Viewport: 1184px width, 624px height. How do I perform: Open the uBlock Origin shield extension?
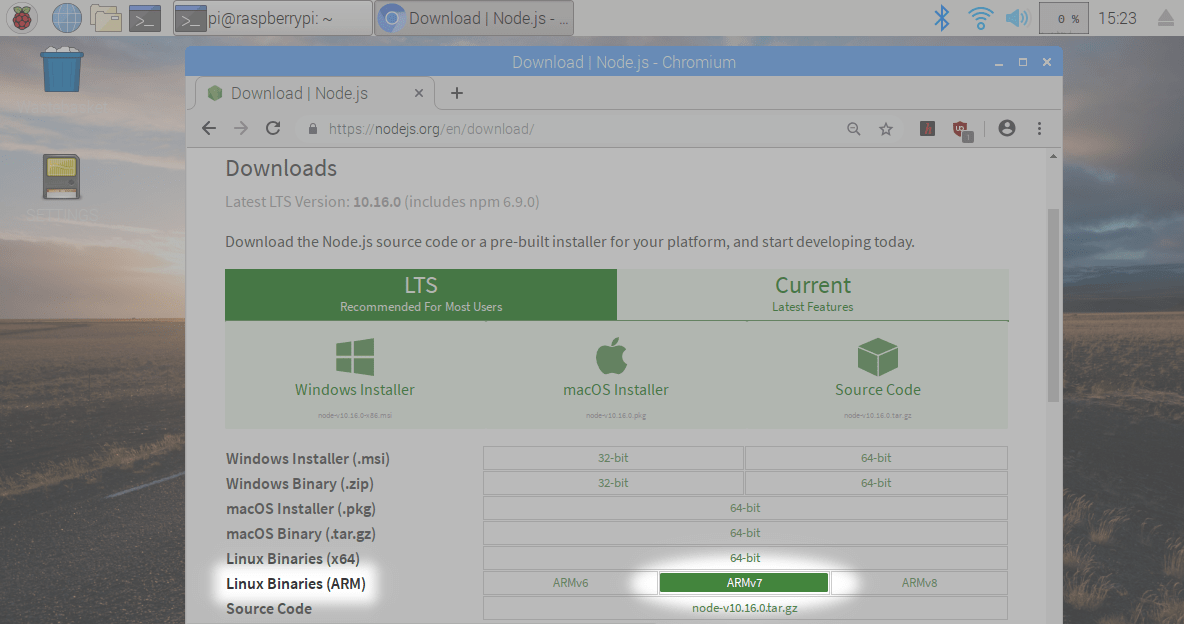tap(961, 130)
